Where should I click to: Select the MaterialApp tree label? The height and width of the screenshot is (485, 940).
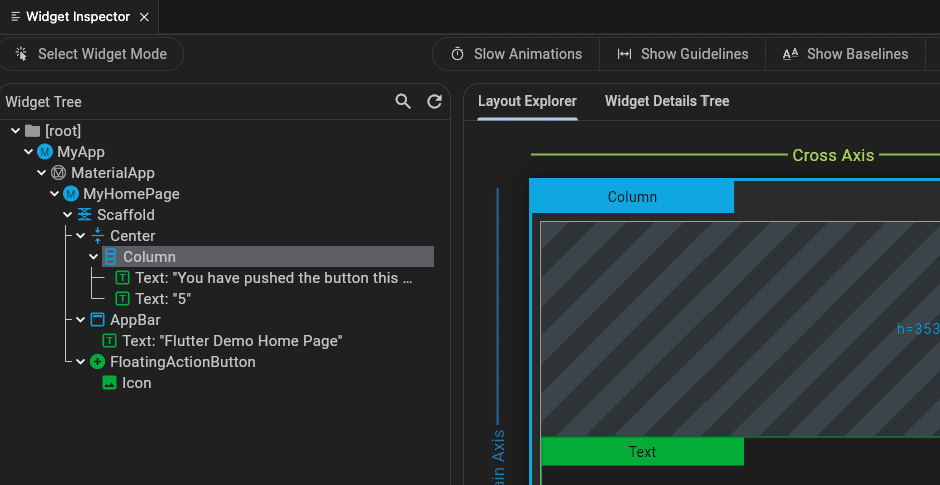[113, 173]
